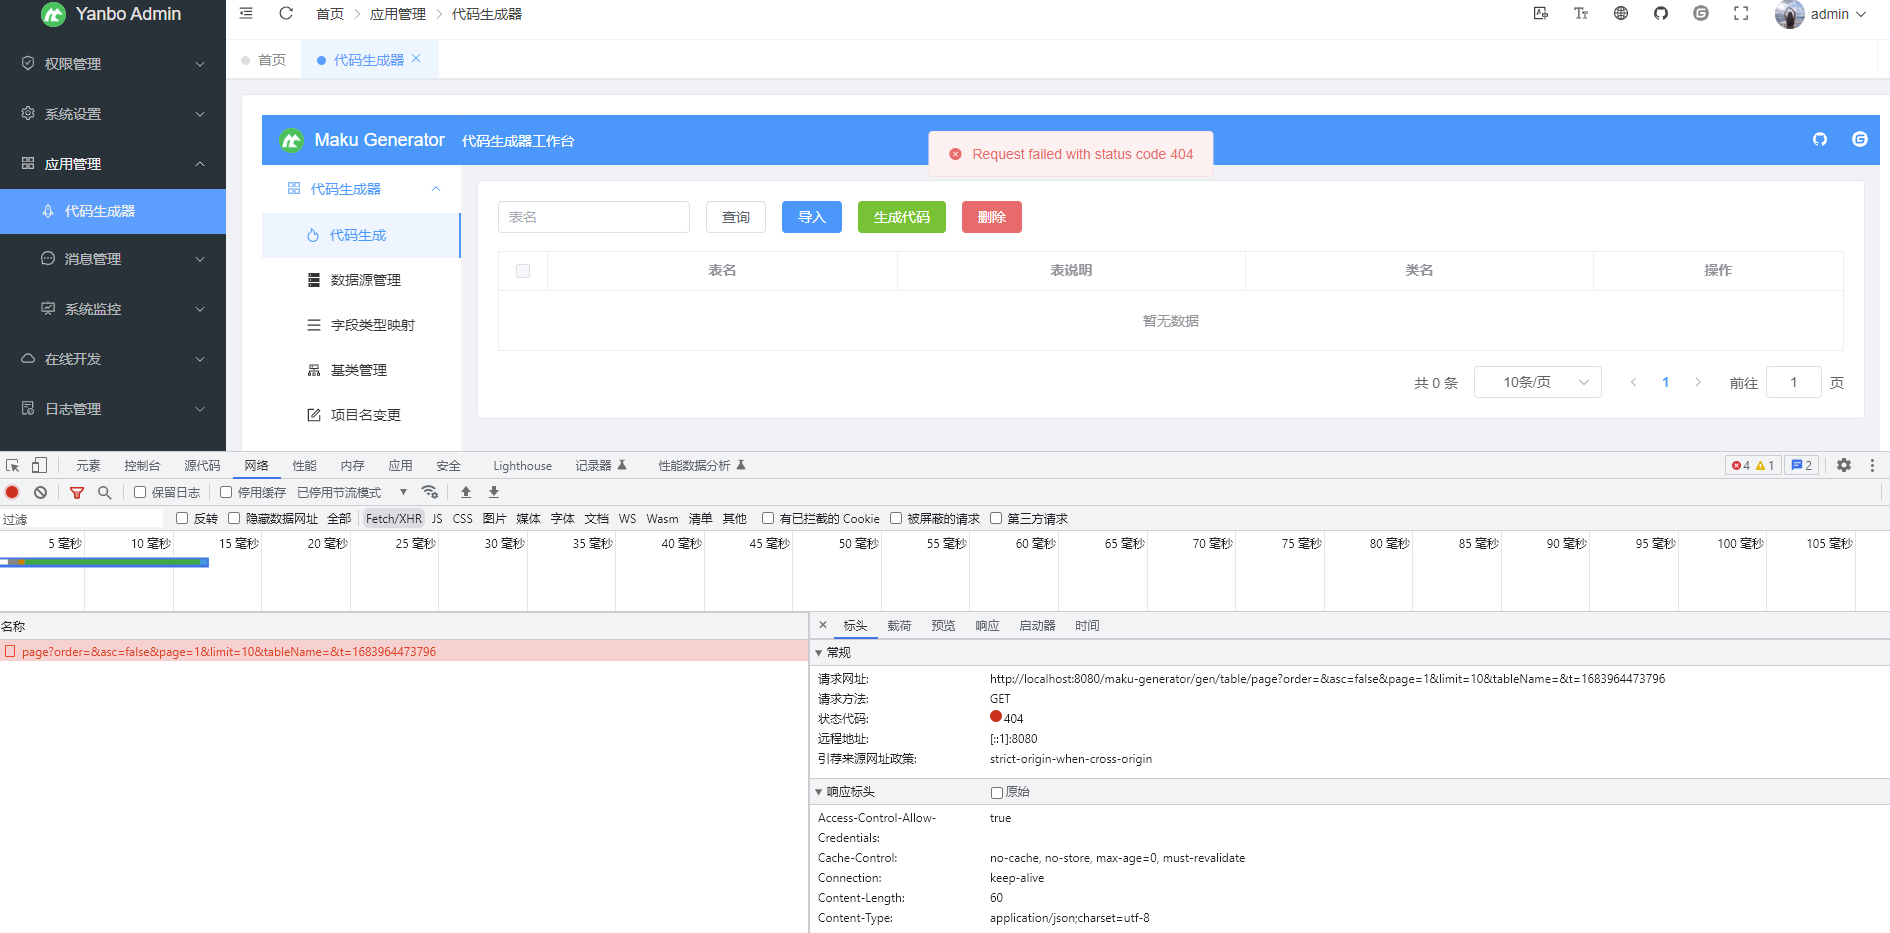
Task: Open the admin user dropdown
Action: (x=1821, y=14)
